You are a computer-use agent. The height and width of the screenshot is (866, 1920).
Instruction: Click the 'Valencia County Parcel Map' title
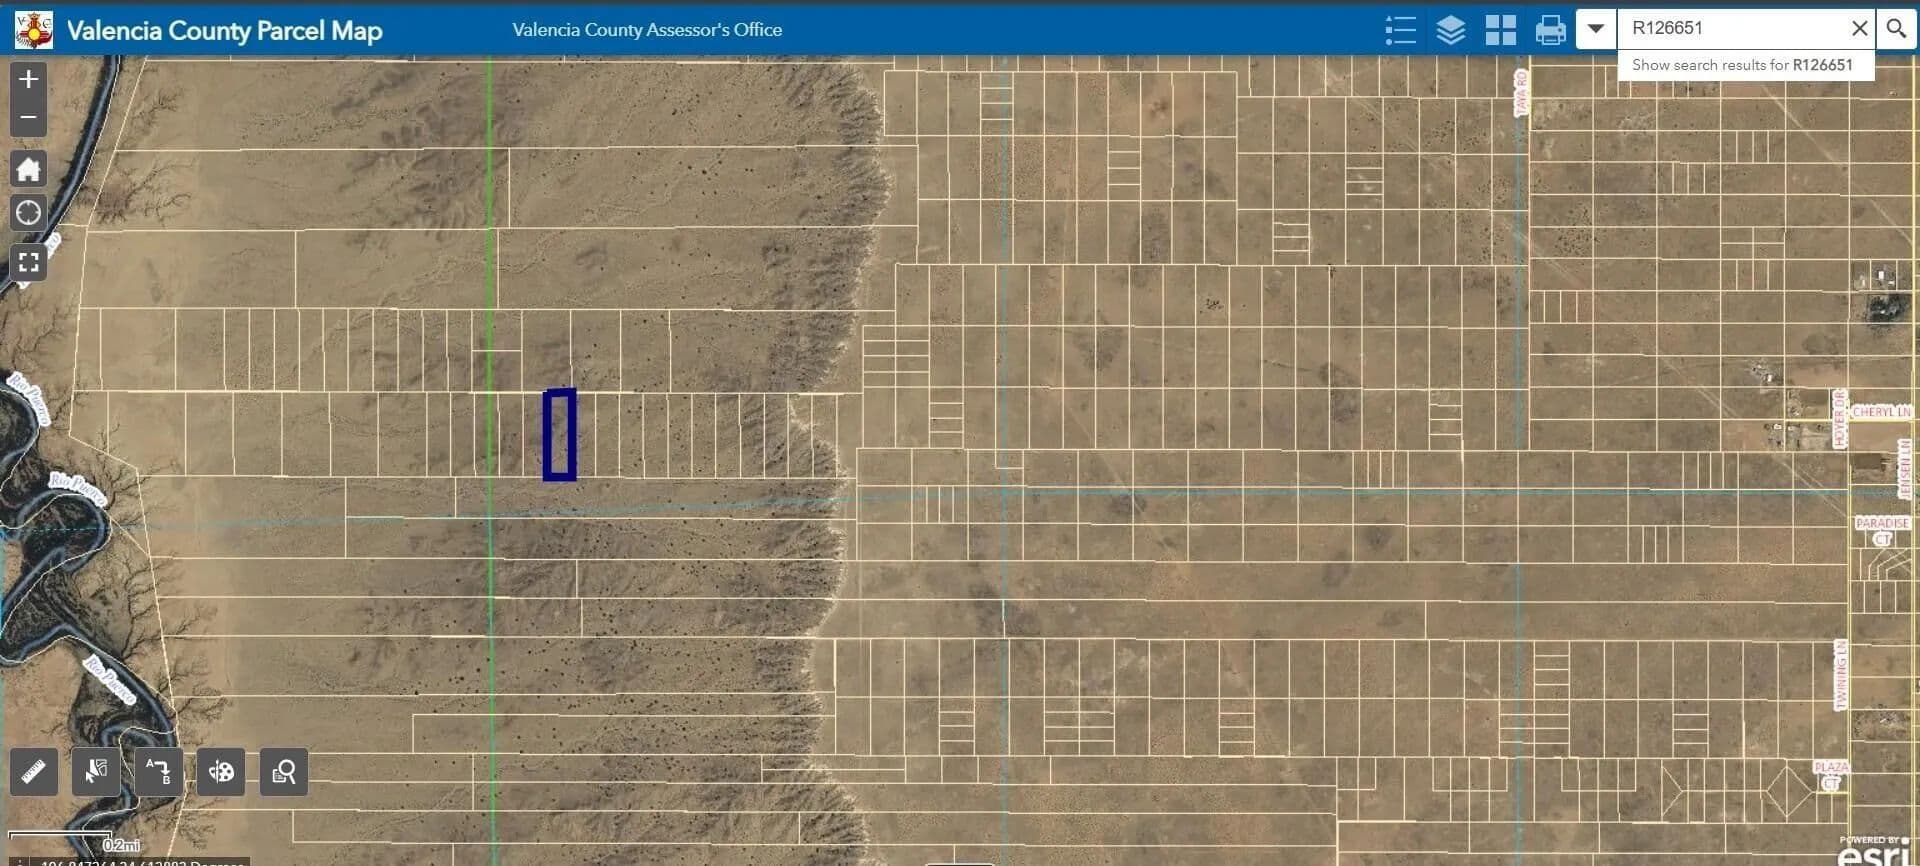coord(225,30)
